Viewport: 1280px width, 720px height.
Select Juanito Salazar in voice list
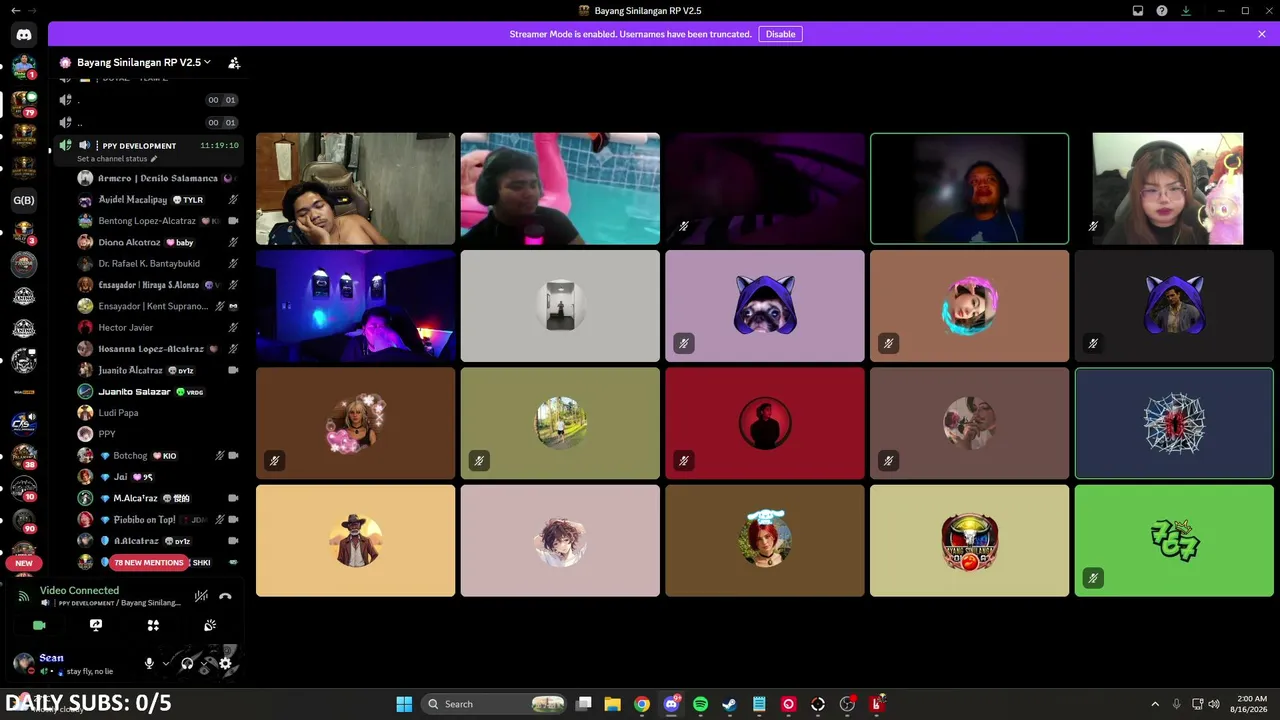159,392
